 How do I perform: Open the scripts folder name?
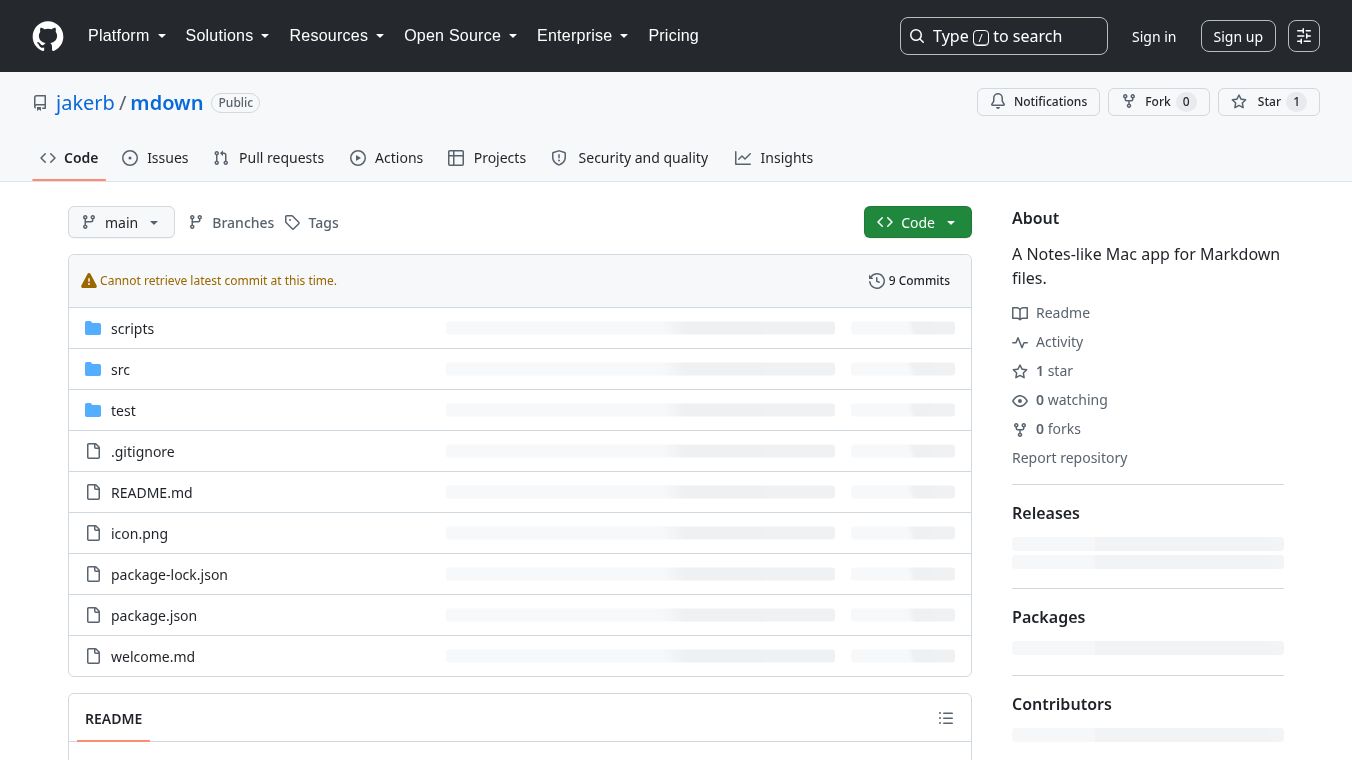click(132, 329)
